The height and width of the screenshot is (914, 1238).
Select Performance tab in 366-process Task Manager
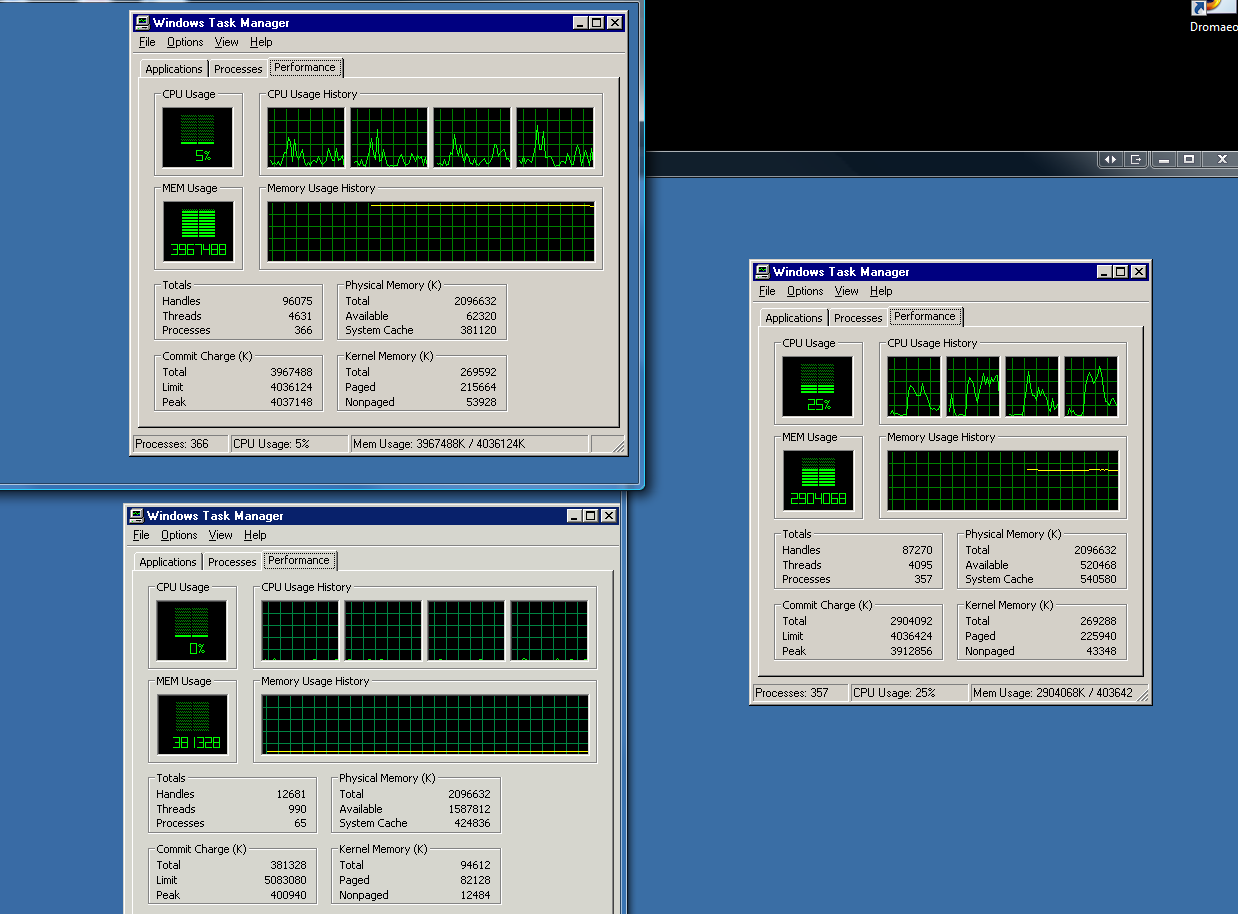point(305,67)
